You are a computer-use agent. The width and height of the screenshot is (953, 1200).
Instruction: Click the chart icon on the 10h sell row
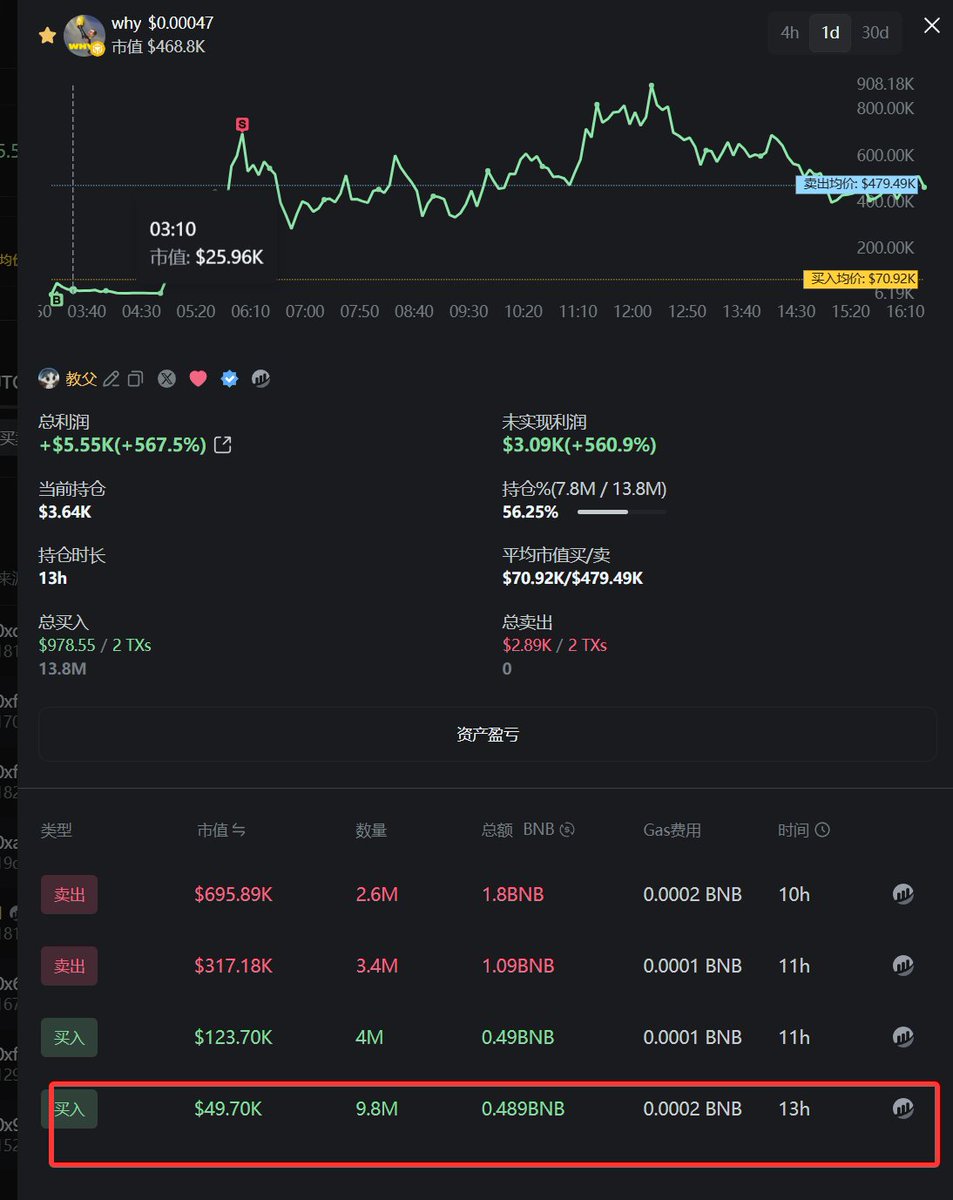pyautogui.click(x=903, y=894)
